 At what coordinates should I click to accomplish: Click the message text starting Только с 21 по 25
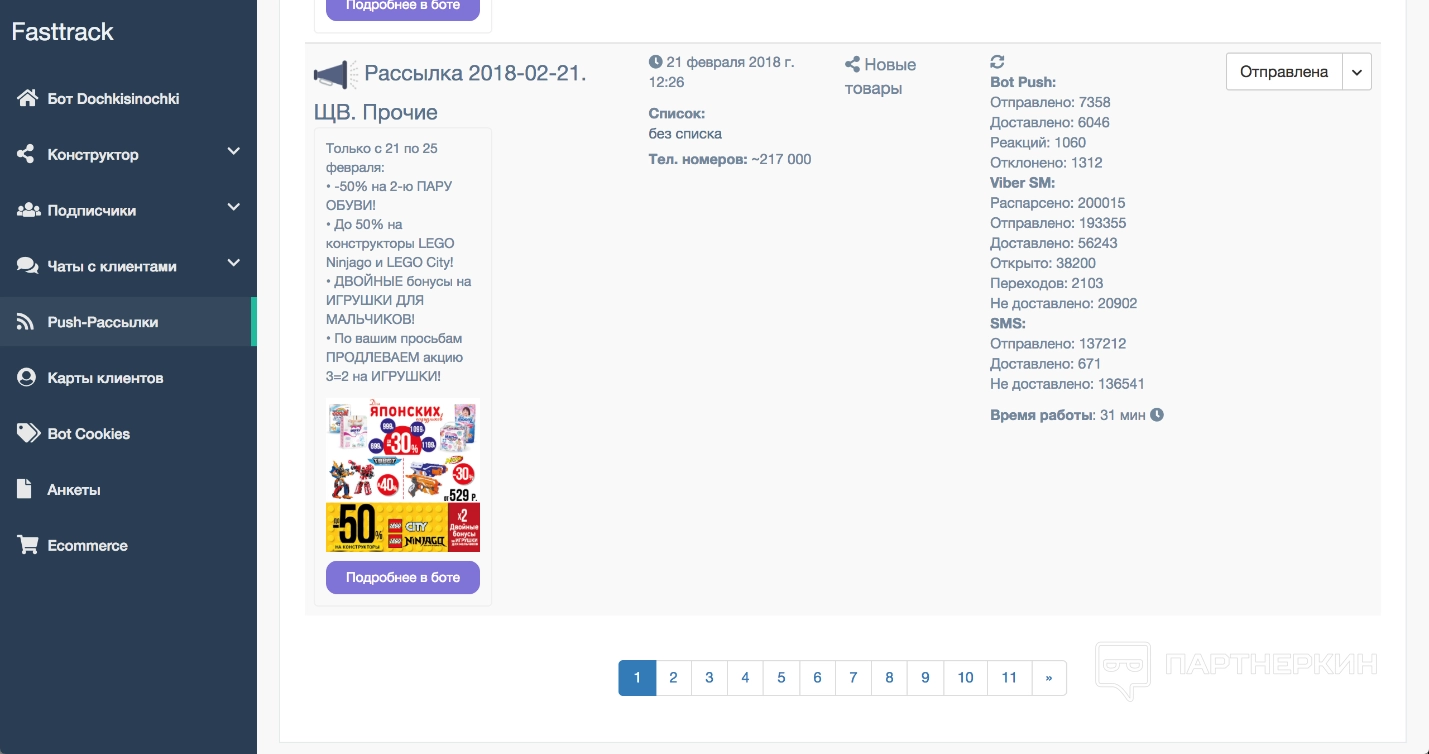[399, 262]
